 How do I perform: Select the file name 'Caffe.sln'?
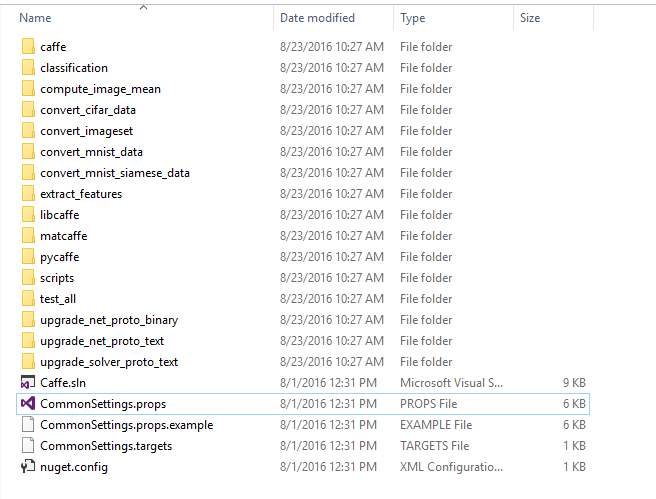[x=63, y=382]
